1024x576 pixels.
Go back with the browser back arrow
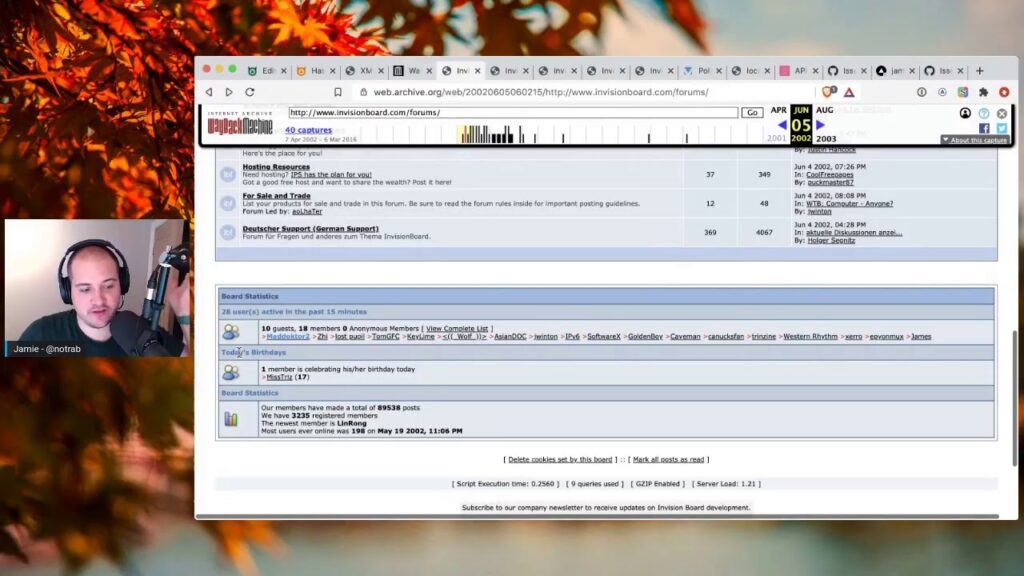(x=209, y=92)
